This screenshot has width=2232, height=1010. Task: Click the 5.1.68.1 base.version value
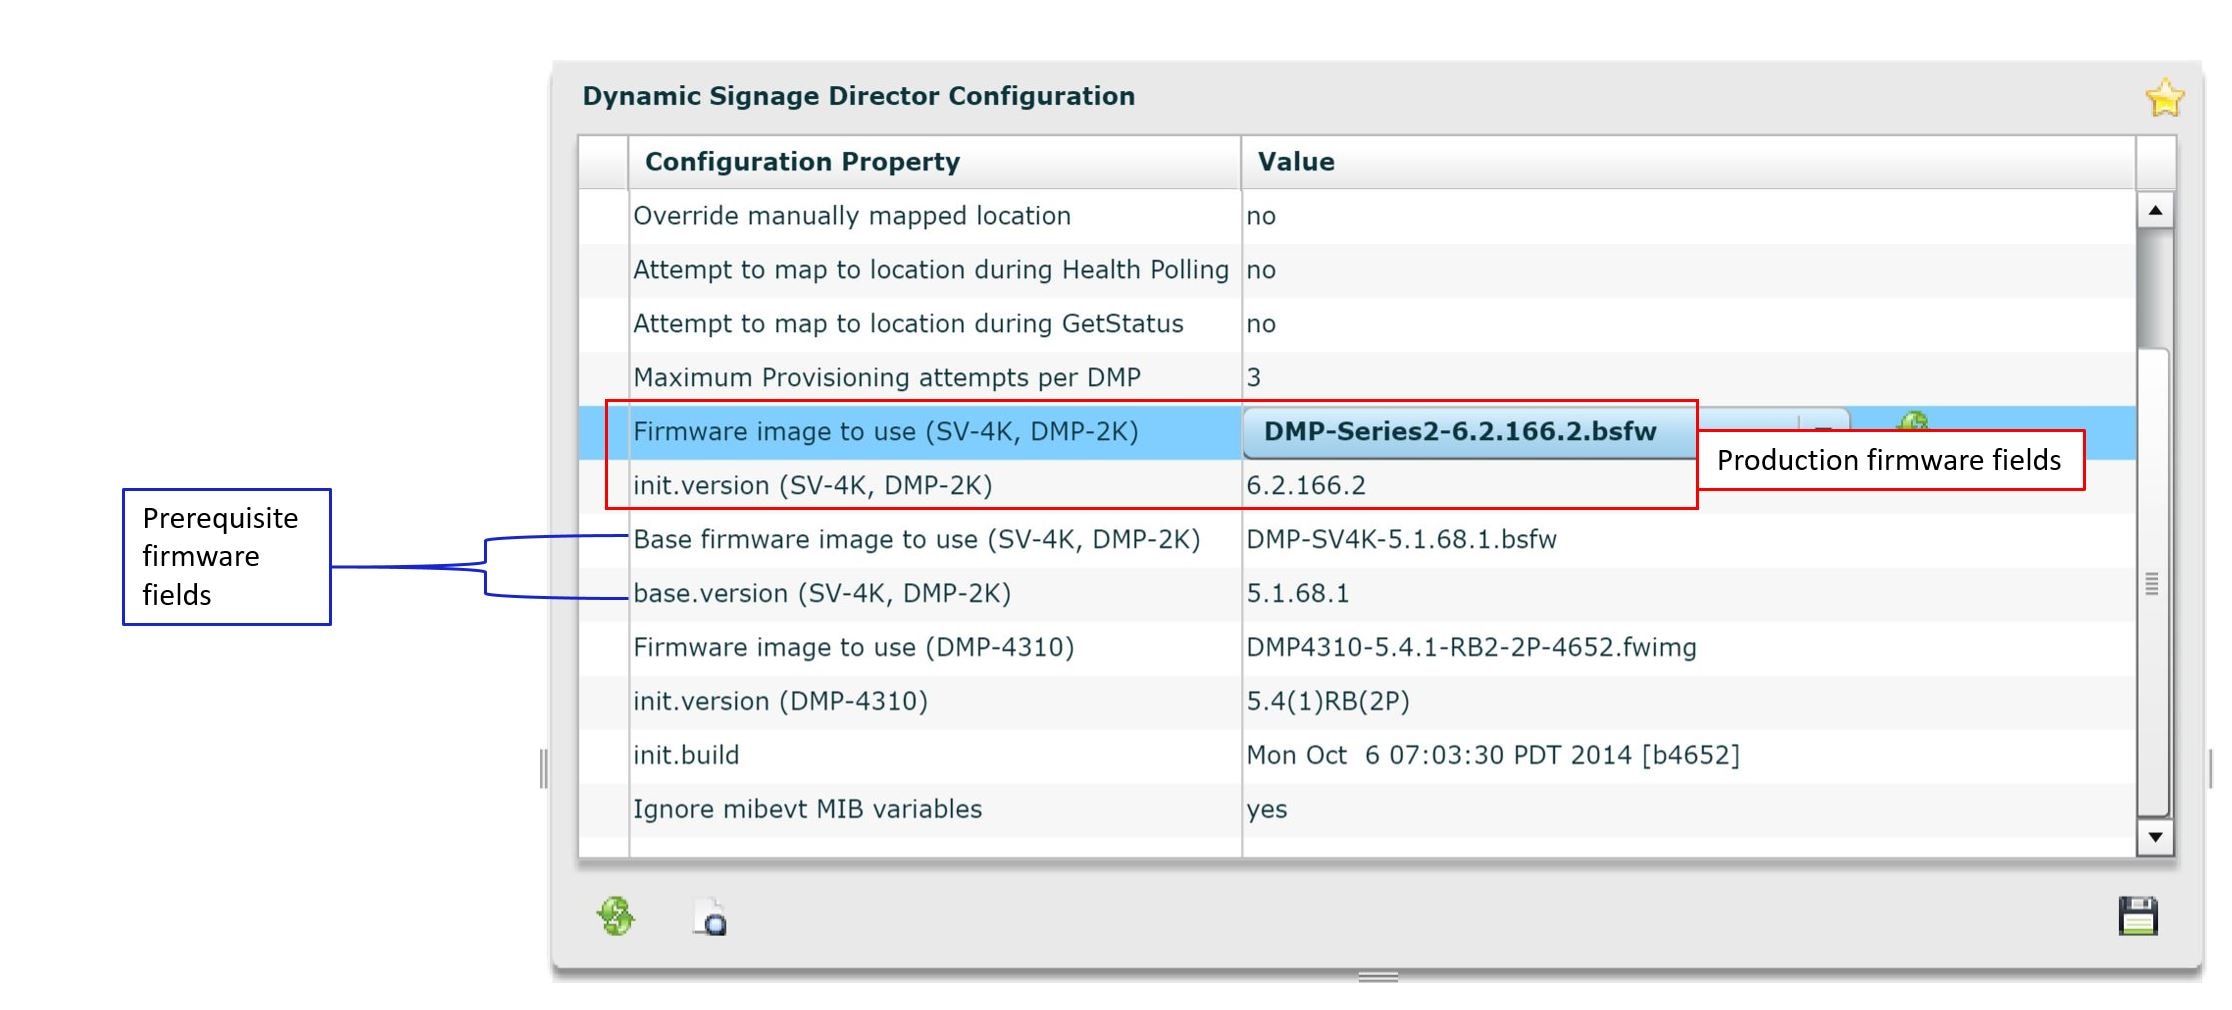pos(1297,594)
